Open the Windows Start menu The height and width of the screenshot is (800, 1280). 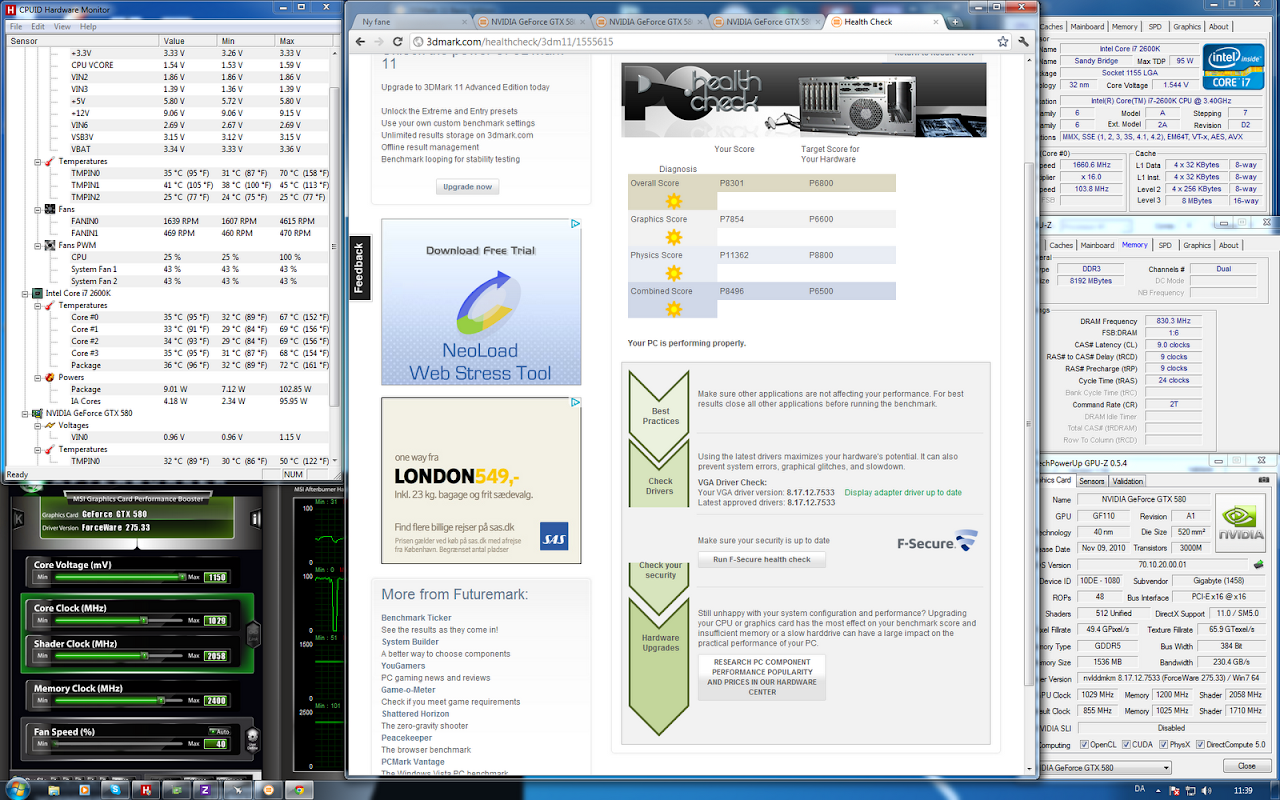pyautogui.click(x=17, y=789)
